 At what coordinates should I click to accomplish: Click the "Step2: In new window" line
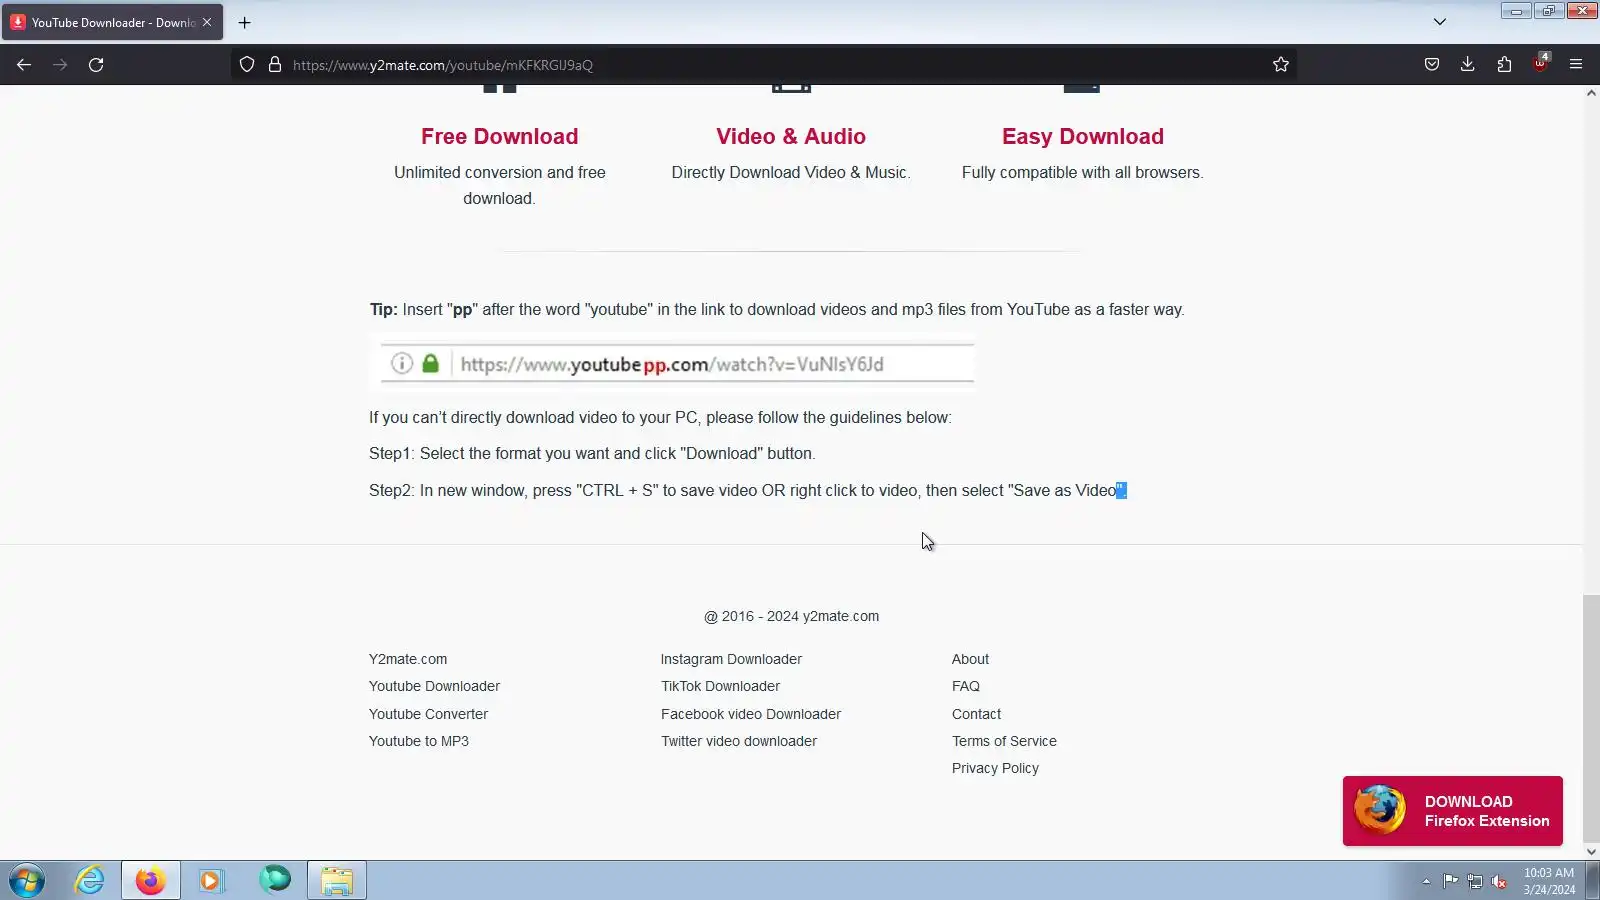point(748,491)
